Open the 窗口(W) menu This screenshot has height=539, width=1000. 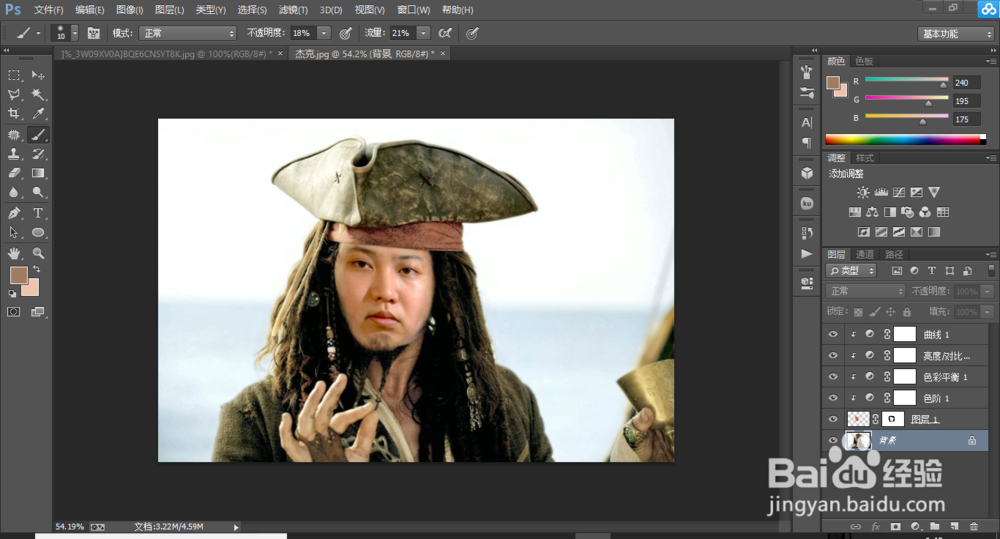tap(413, 10)
